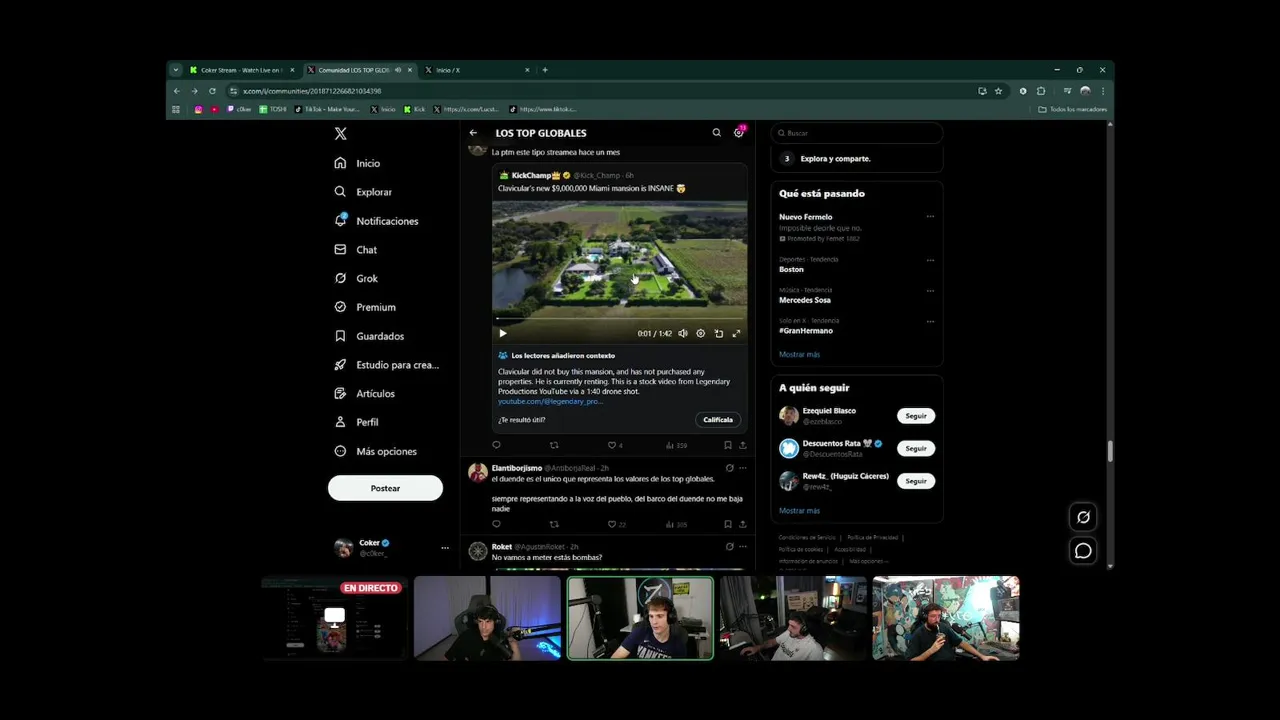The height and width of the screenshot is (720, 1280).
Task: Play the KickChamp mansion video
Action: pyautogui.click(x=503, y=333)
